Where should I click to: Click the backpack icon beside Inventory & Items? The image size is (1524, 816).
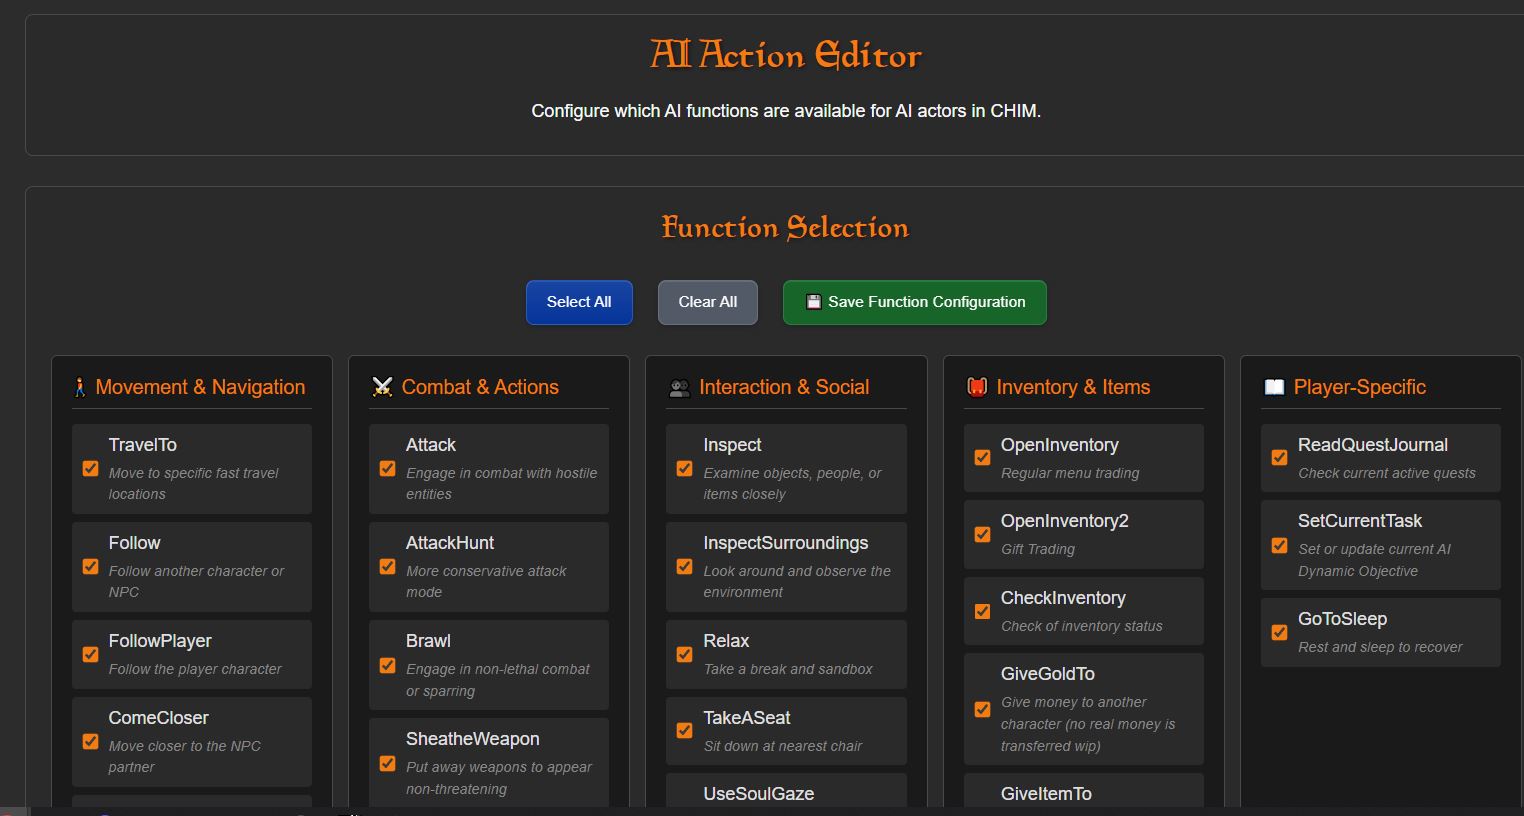coord(977,387)
